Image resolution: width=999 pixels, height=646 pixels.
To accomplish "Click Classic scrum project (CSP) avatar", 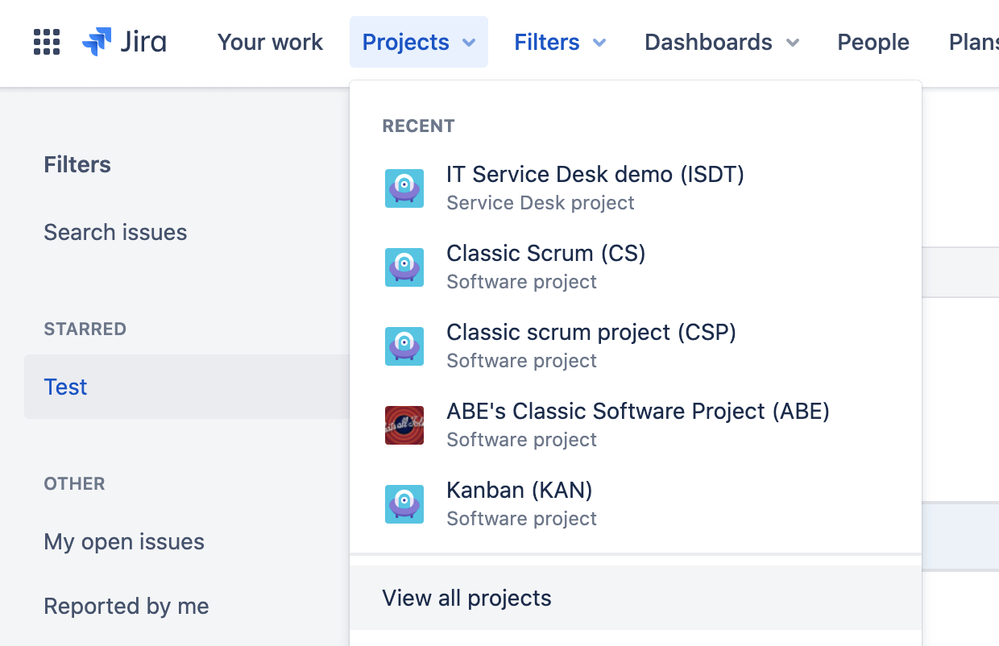I will coord(405,346).
